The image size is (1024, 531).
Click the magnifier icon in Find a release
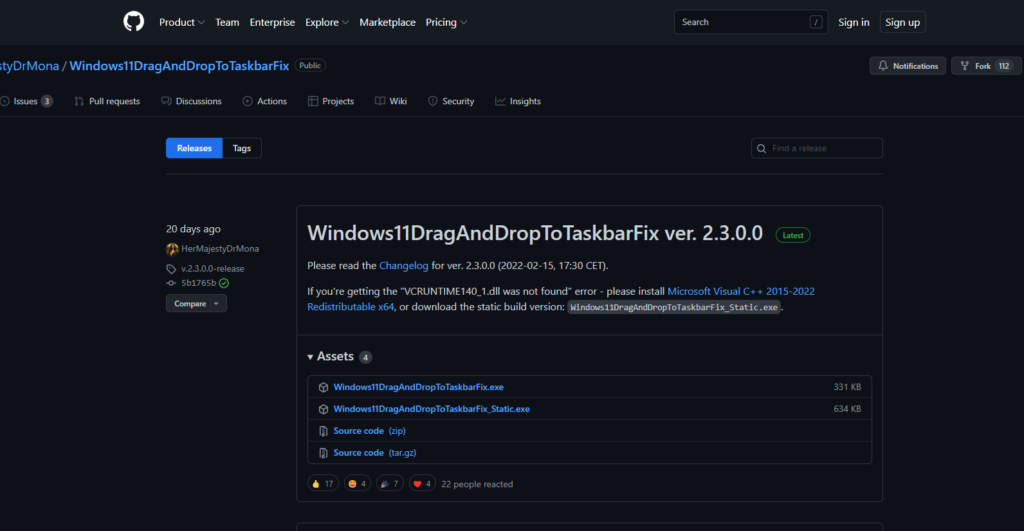pyautogui.click(x=761, y=149)
